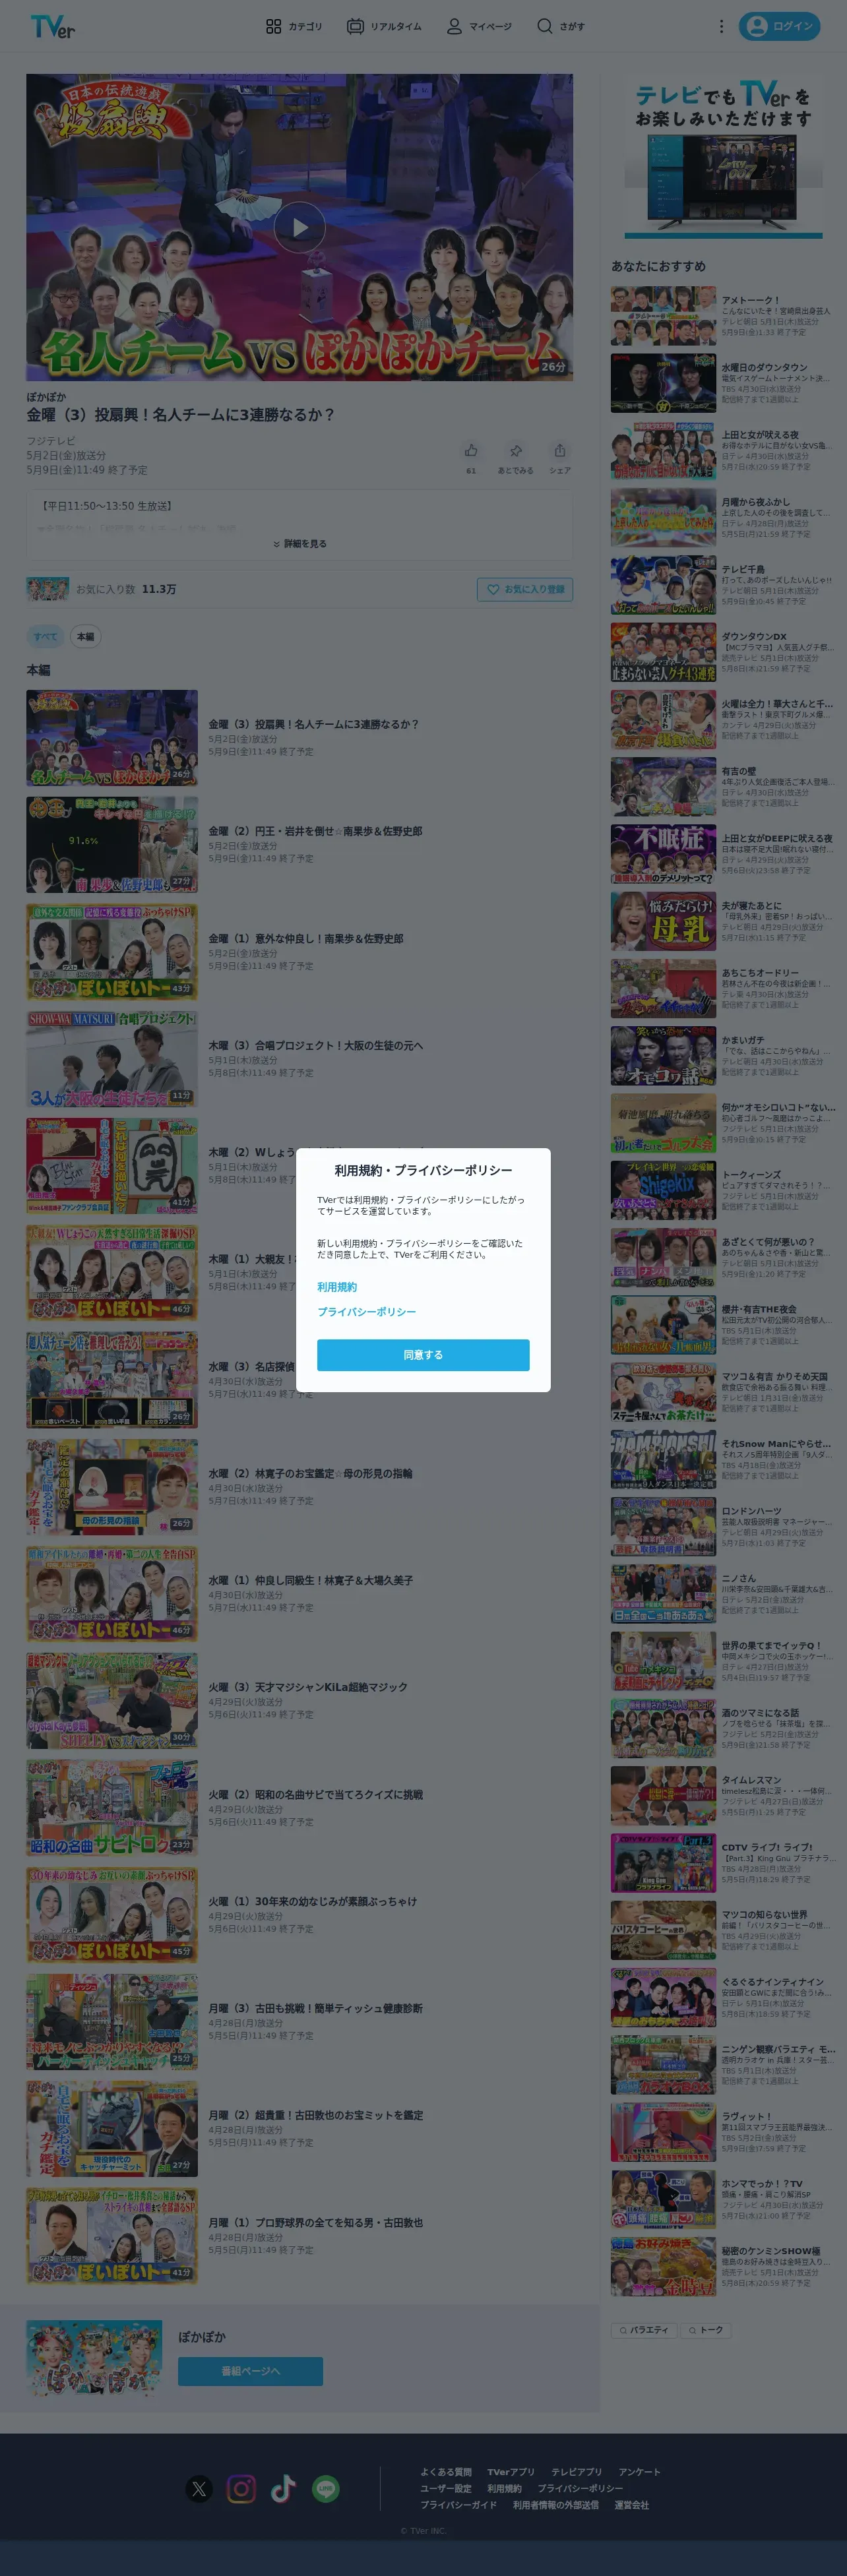Play the main video
This screenshot has width=847, height=2576.
(299, 227)
